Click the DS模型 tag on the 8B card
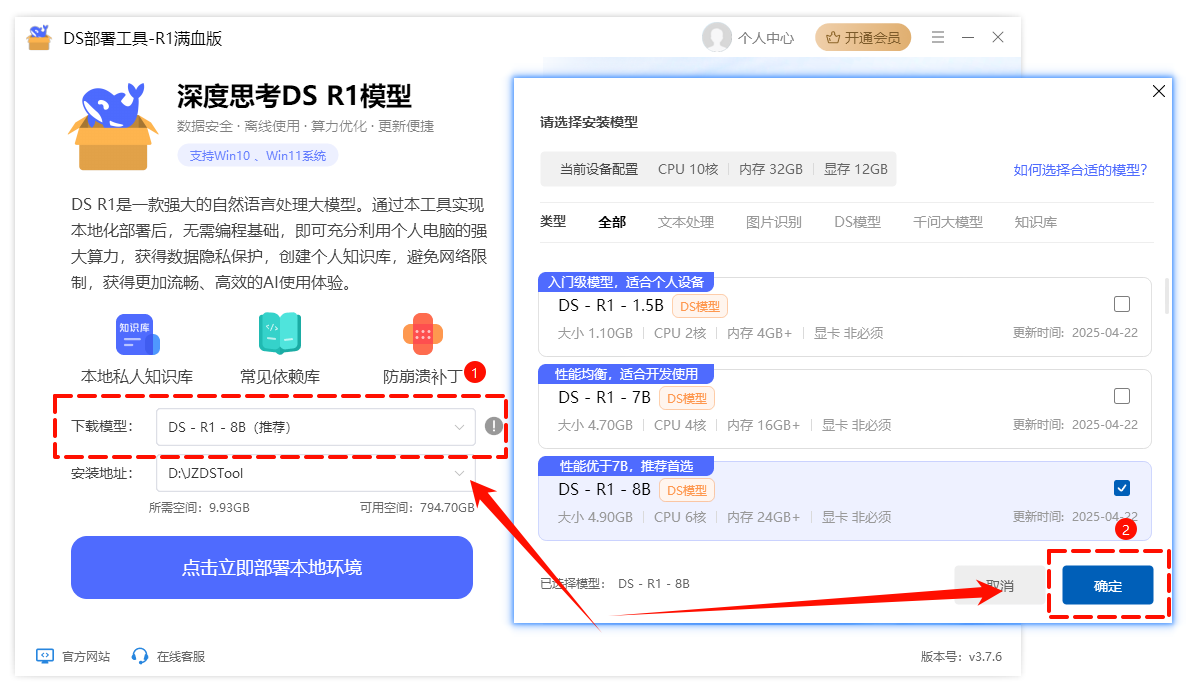Image resolution: width=1189 pixels, height=690 pixels. pyautogui.click(x=686, y=491)
